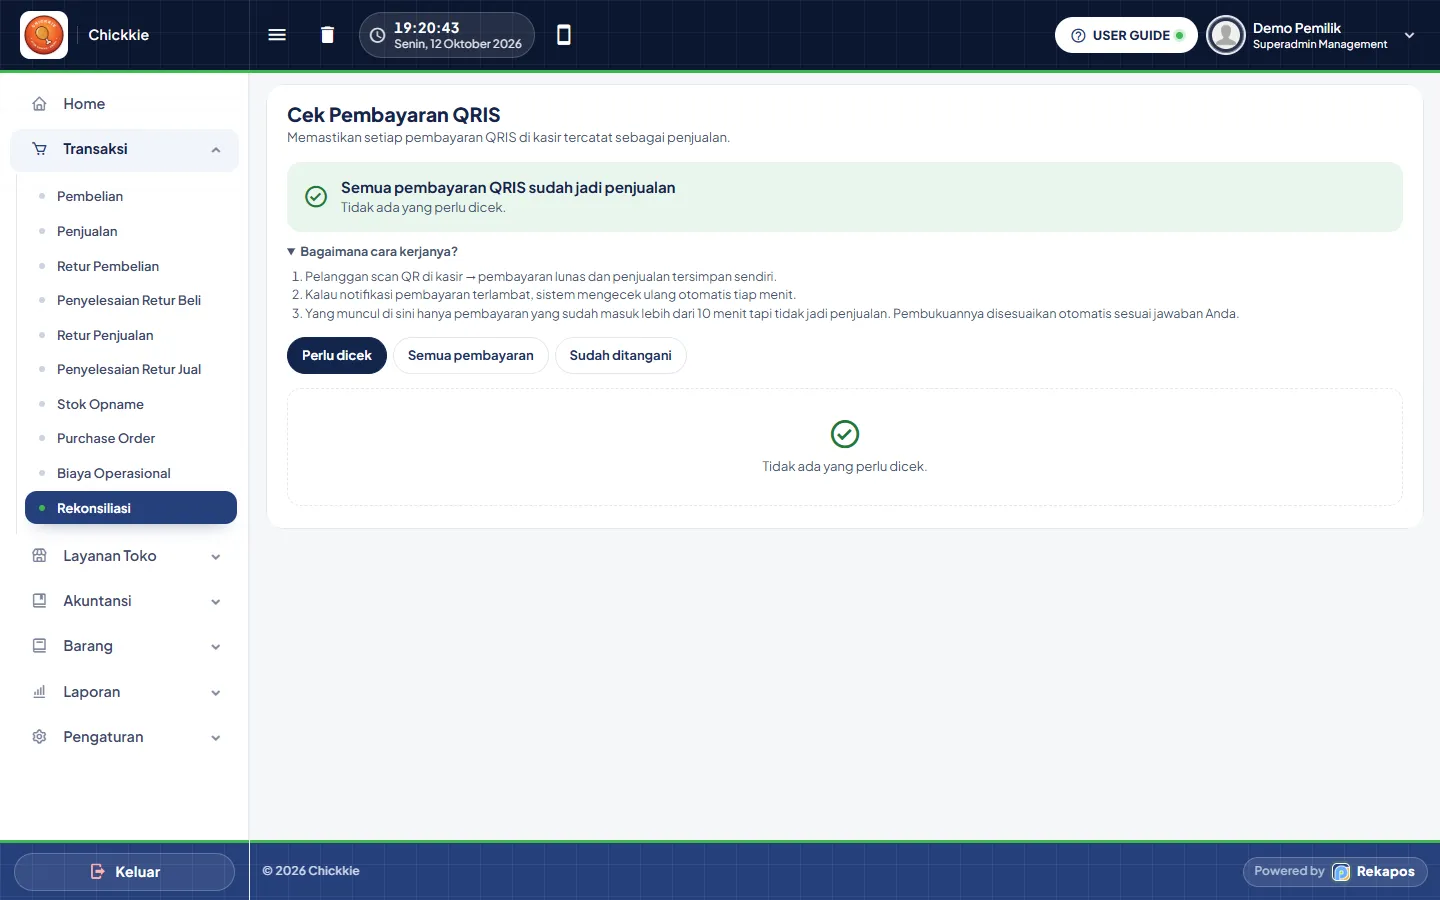Viewport: 1440px width, 900px height.
Task: Click the Keluar logout button
Action: 124,872
